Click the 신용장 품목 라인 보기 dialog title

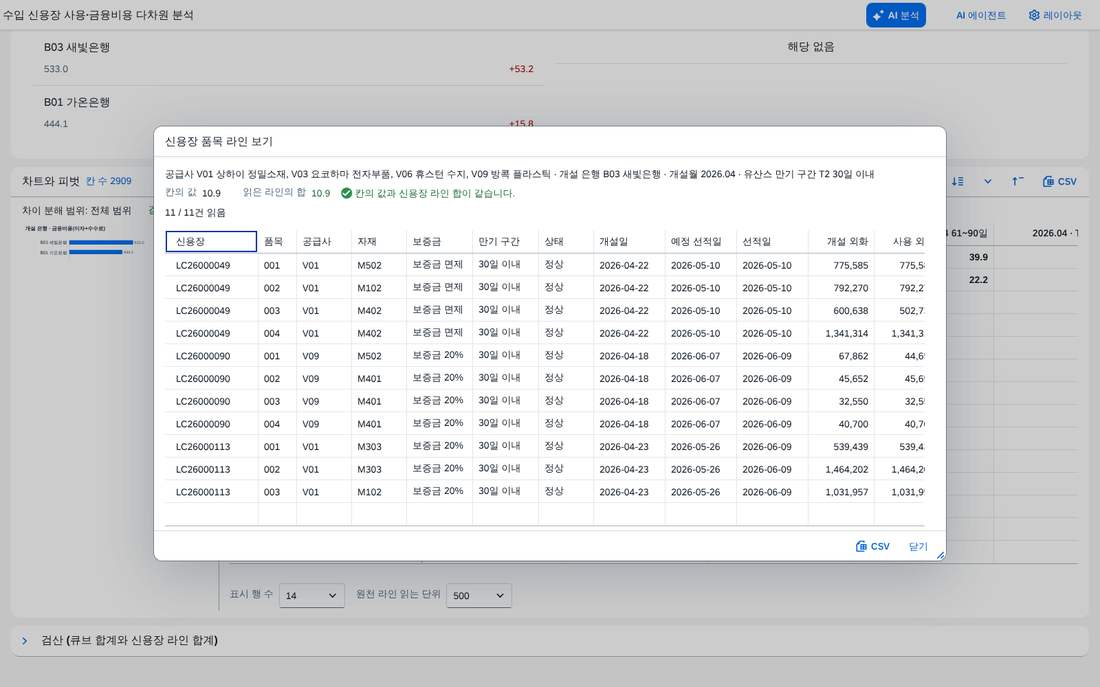219,141
